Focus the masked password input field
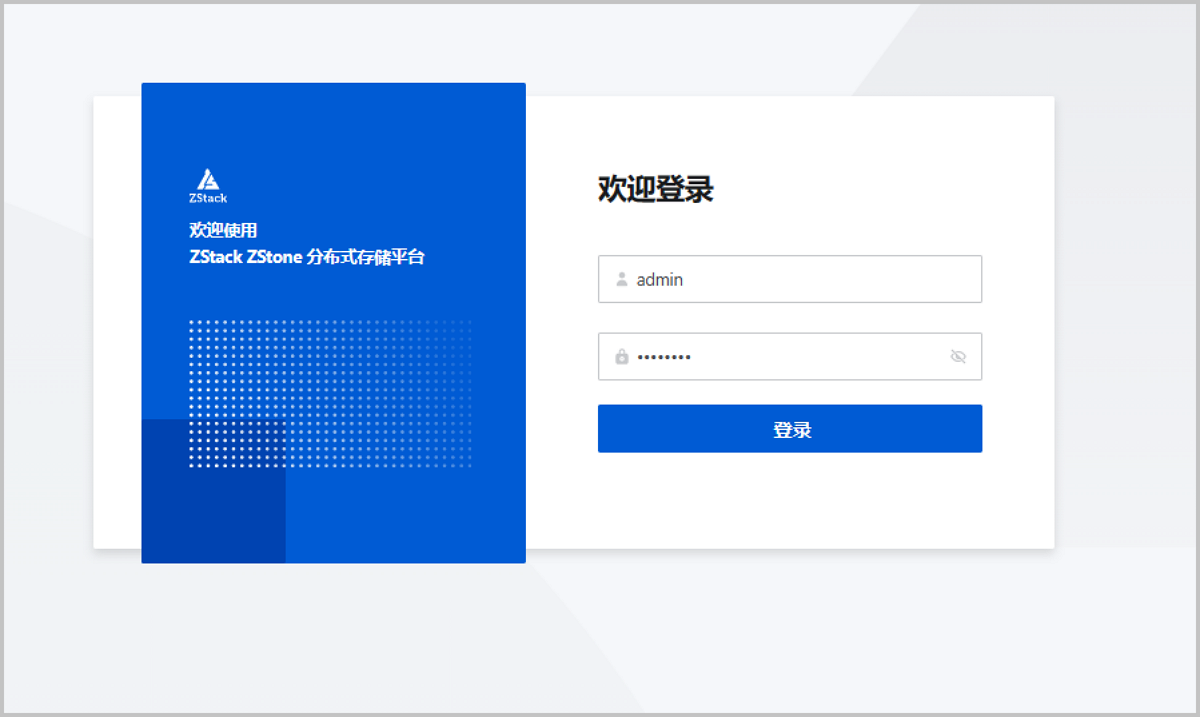 tap(790, 356)
